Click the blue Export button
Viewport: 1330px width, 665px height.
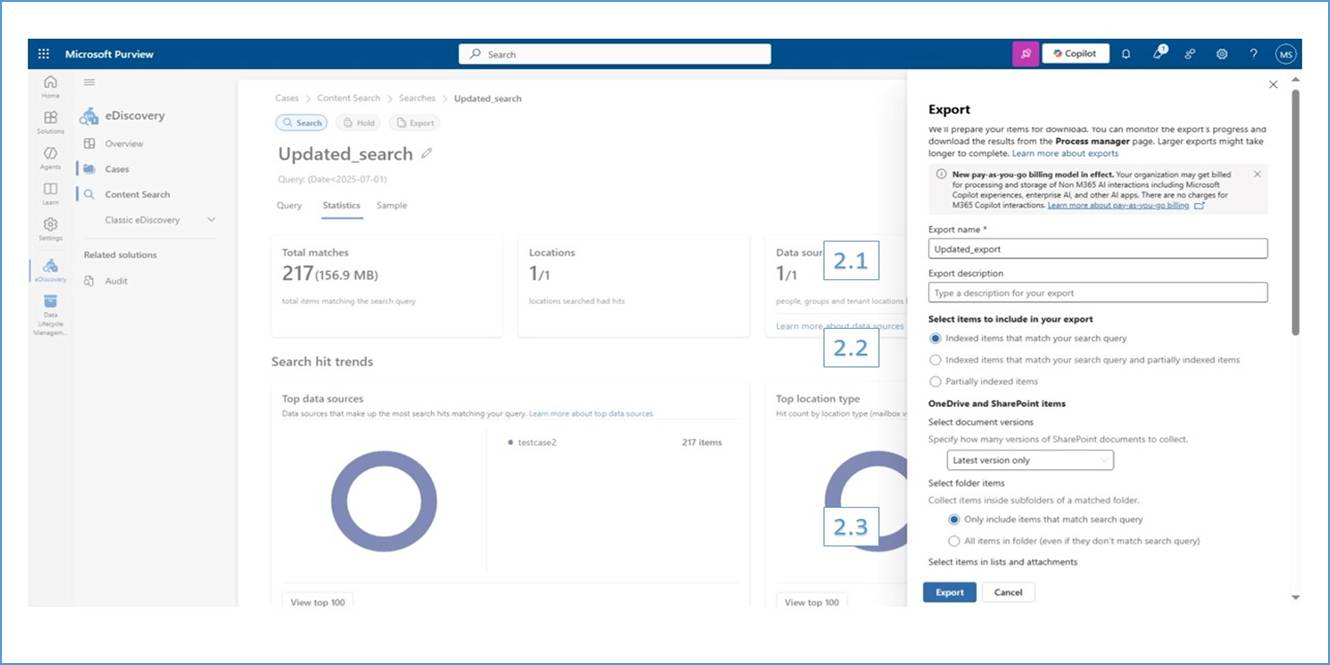(949, 592)
